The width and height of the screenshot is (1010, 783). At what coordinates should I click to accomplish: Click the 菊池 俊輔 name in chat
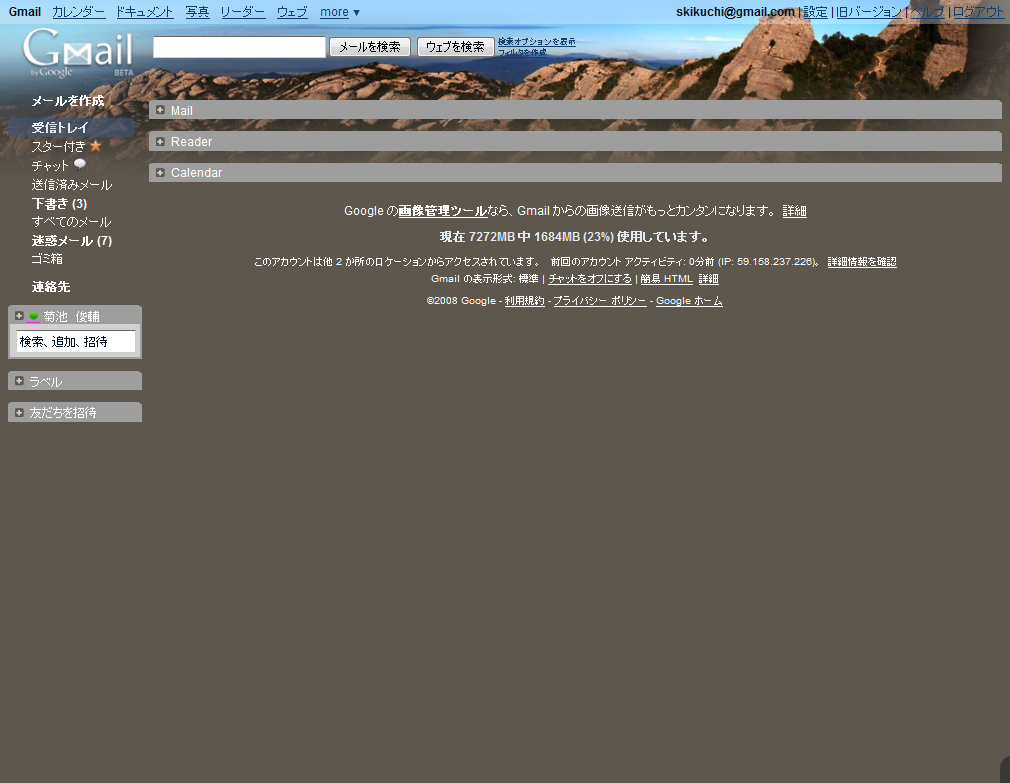[x=71, y=316]
